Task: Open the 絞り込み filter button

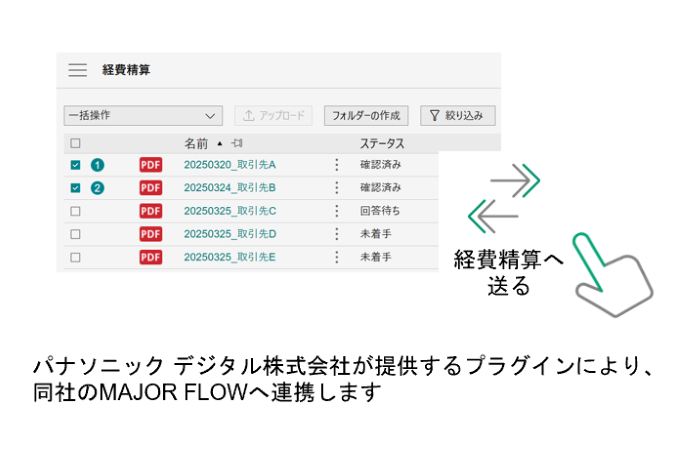Action: coord(458,116)
